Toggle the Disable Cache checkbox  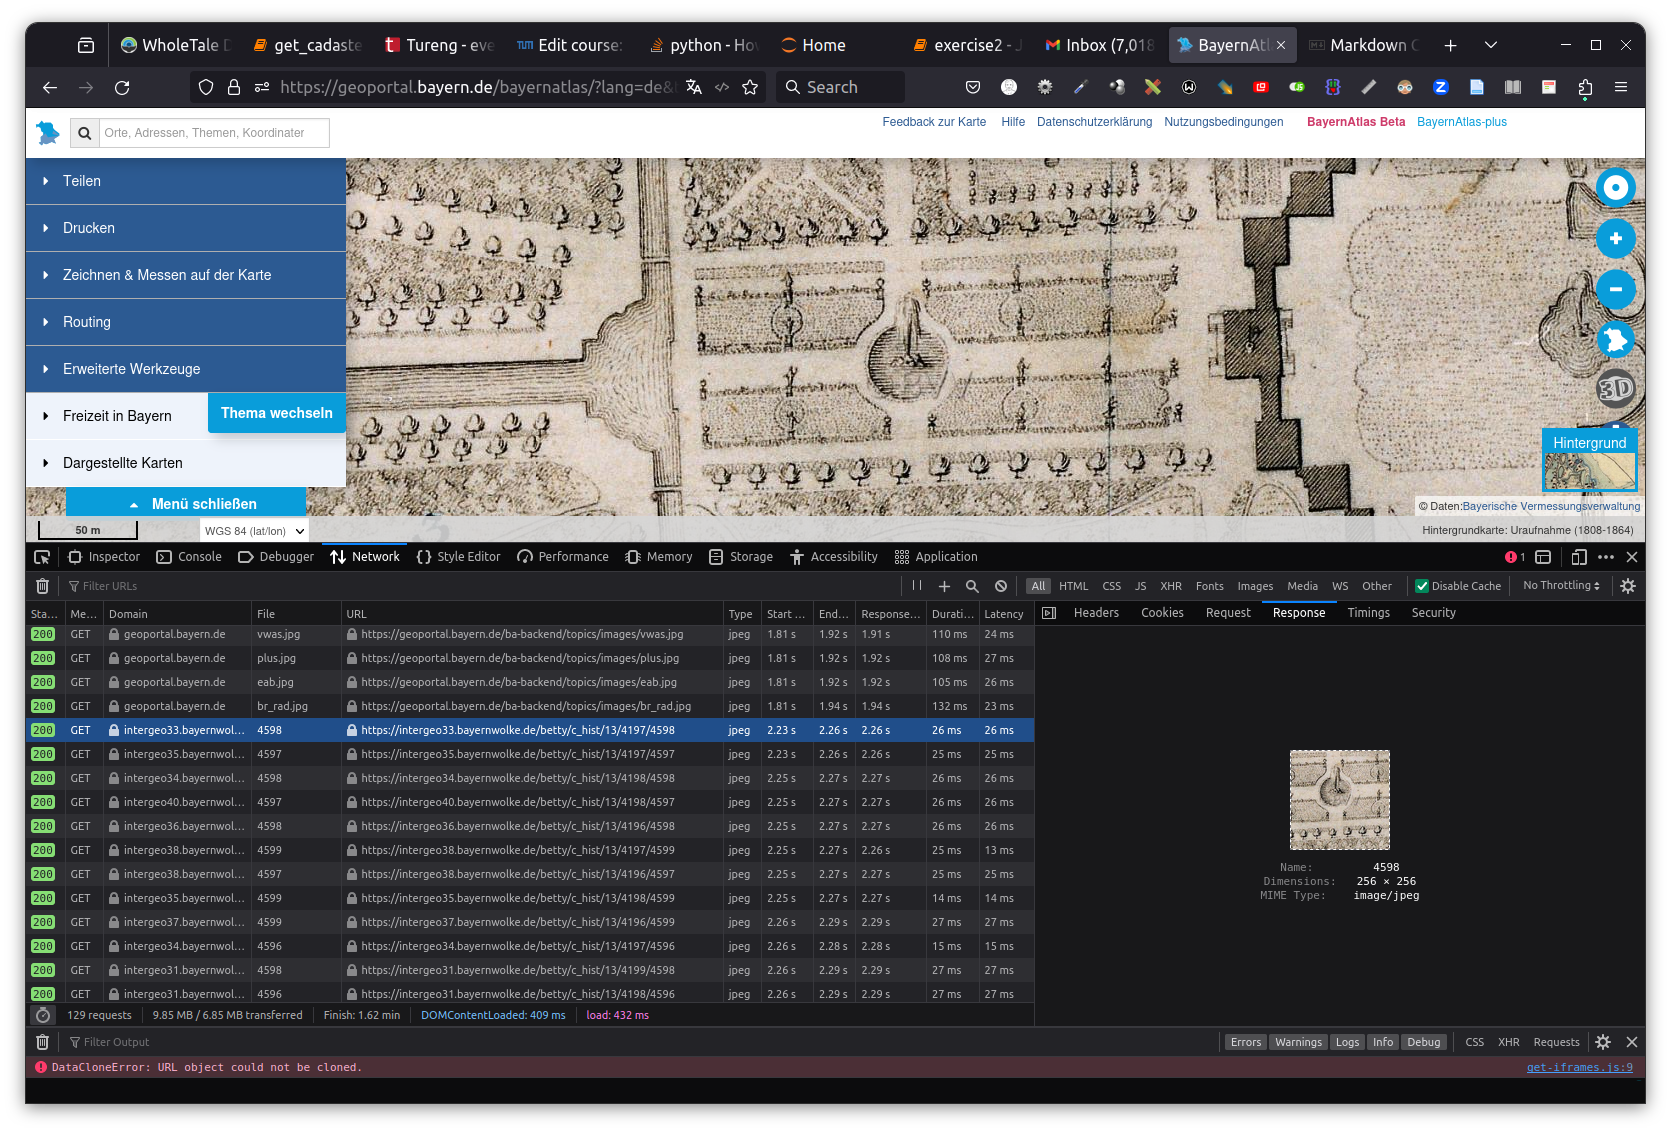tap(1458, 586)
